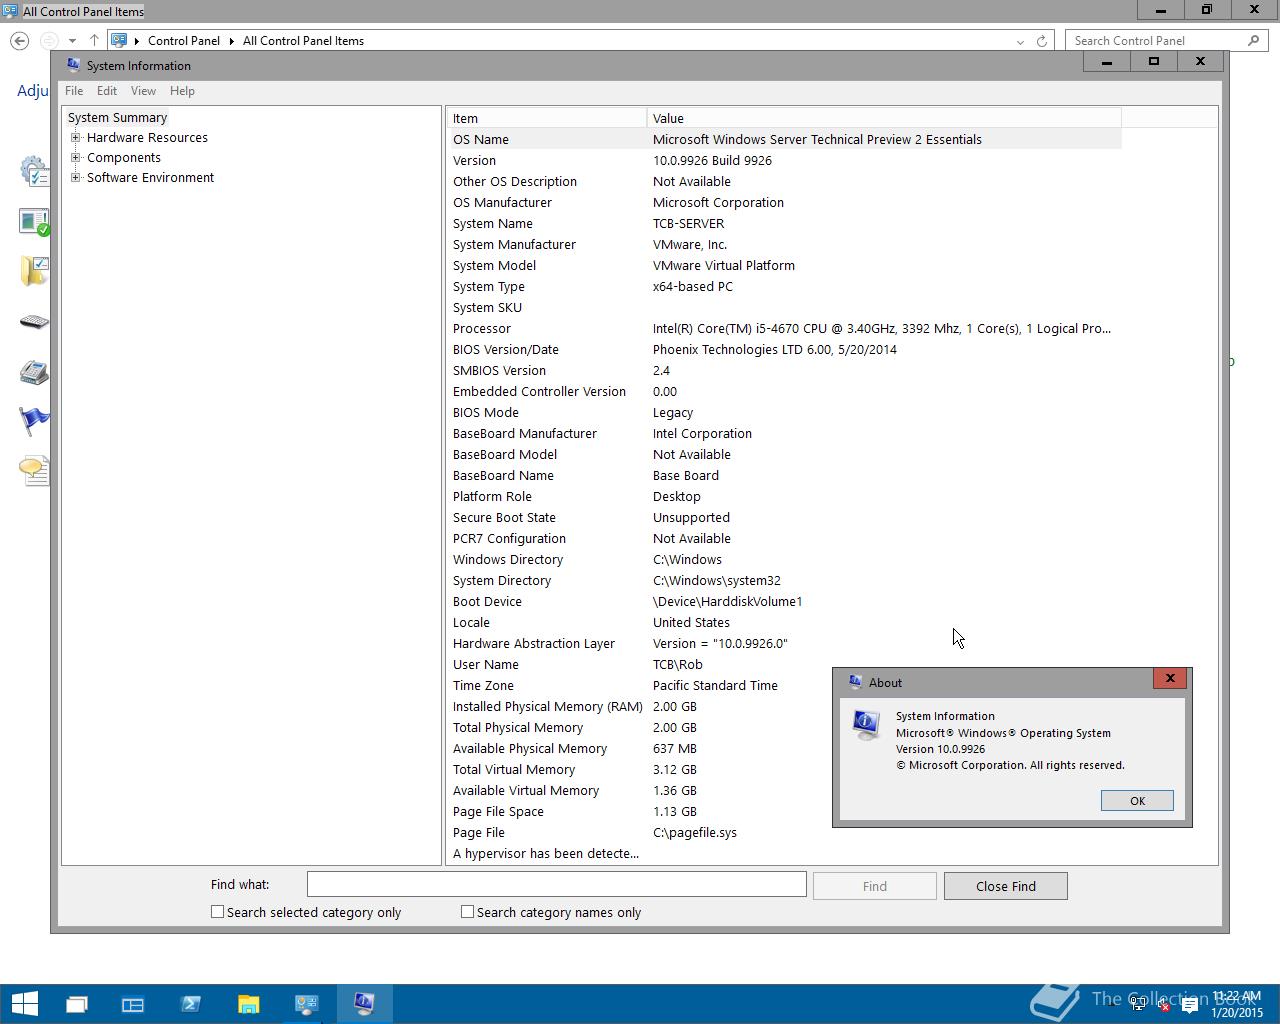Click the keyboard icon in Control Panel
Image resolution: width=1280 pixels, height=1024 pixels.
coord(34,322)
